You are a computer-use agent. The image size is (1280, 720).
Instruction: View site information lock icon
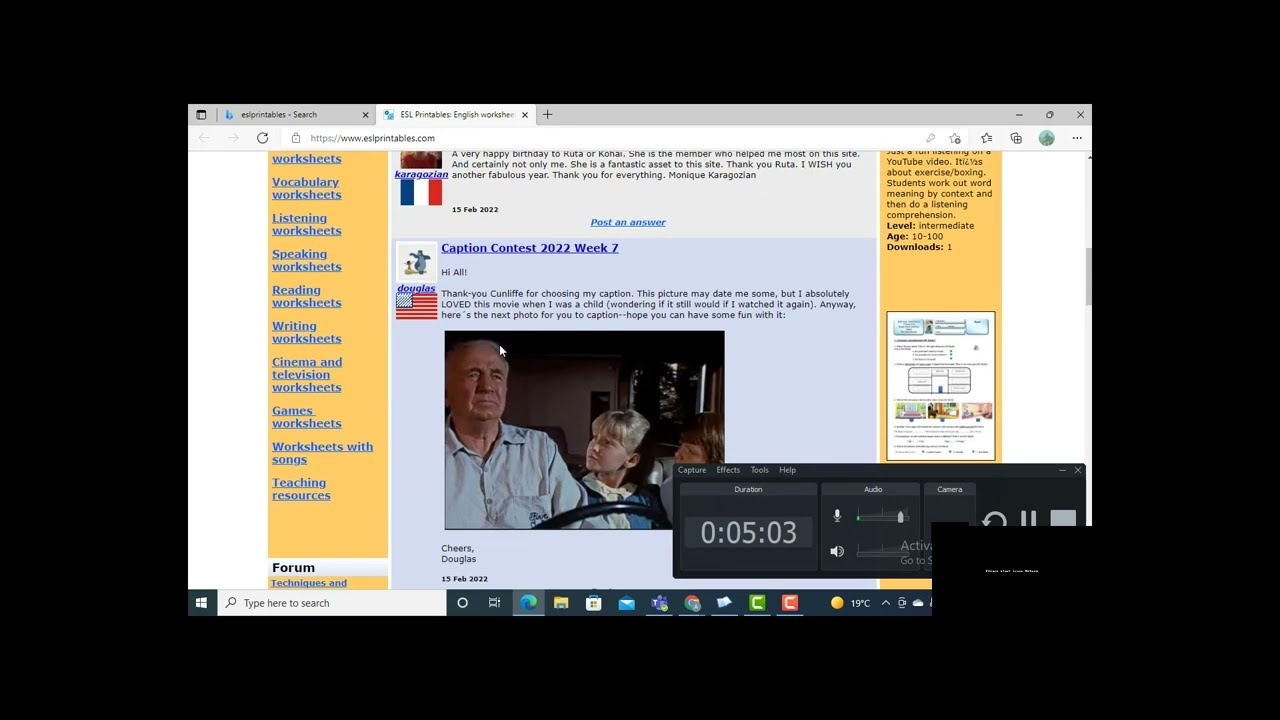(x=296, y=138)
